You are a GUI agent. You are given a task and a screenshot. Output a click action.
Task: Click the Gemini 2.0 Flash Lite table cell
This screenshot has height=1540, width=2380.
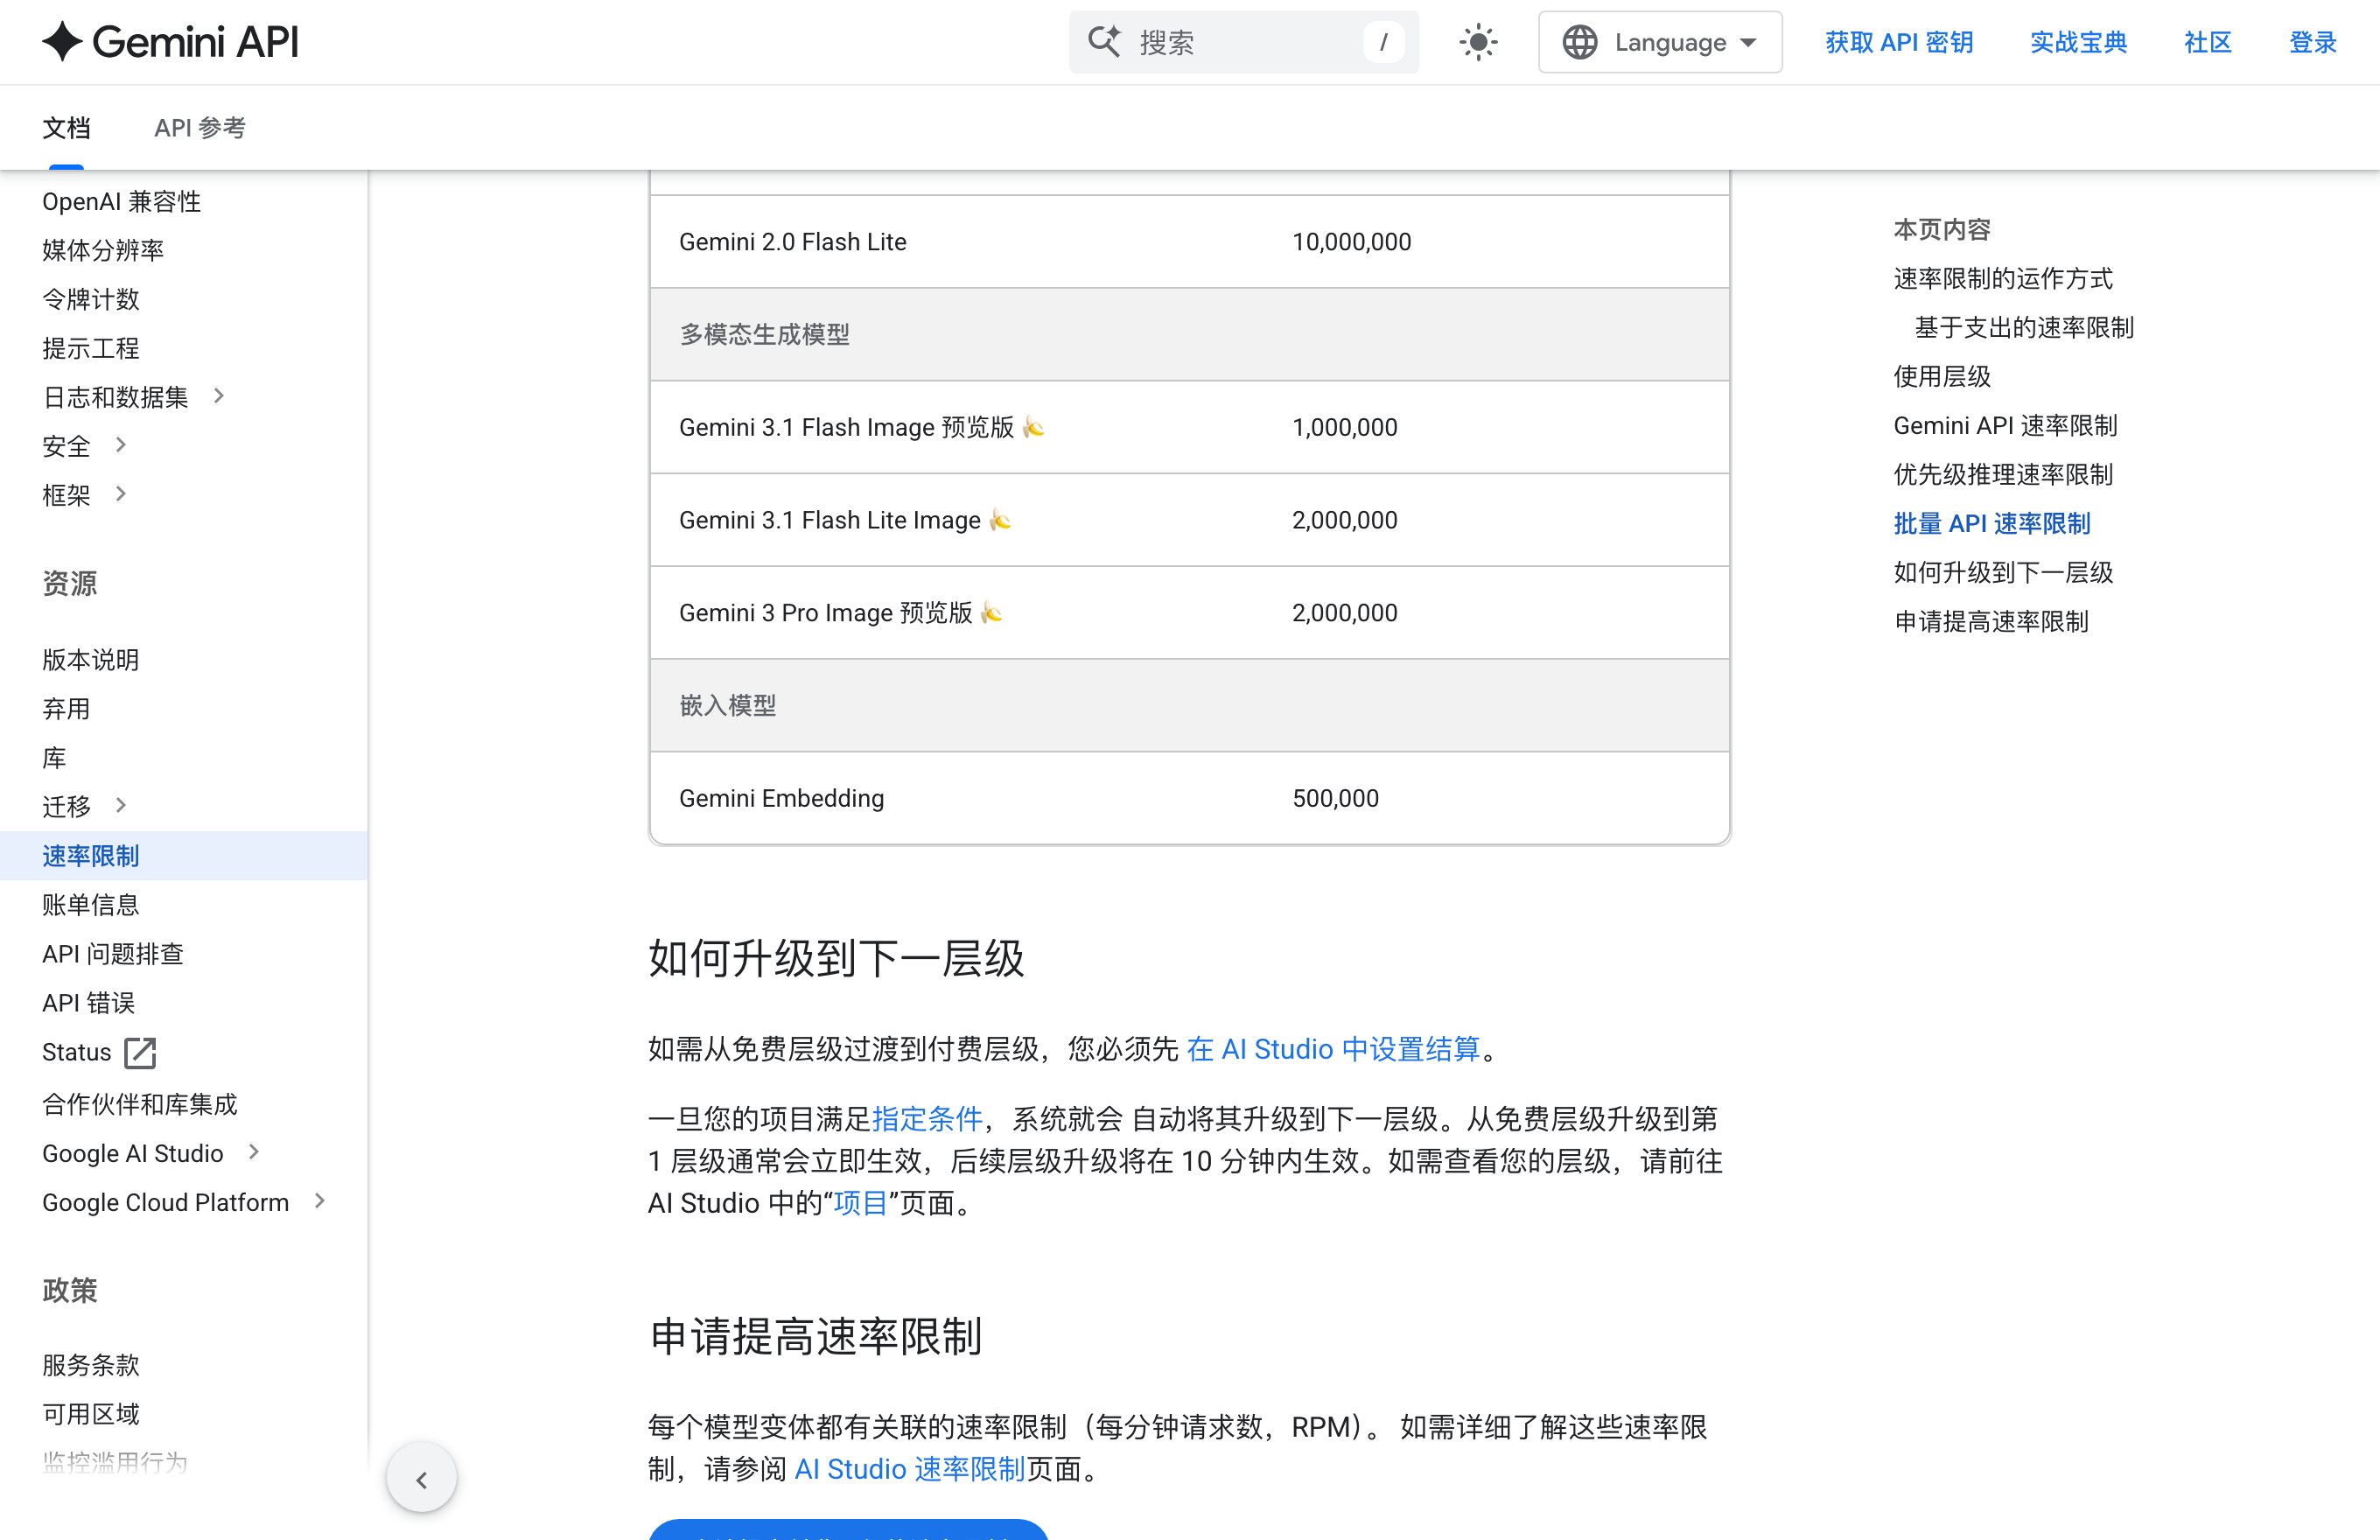pyautogui.click(x=956, y=242)
